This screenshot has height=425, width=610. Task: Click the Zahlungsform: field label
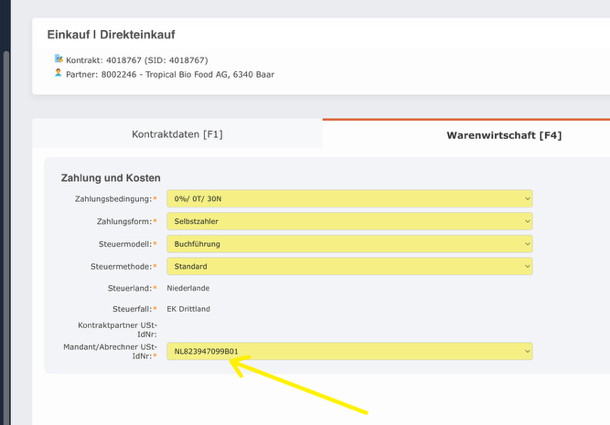point(124,221)
